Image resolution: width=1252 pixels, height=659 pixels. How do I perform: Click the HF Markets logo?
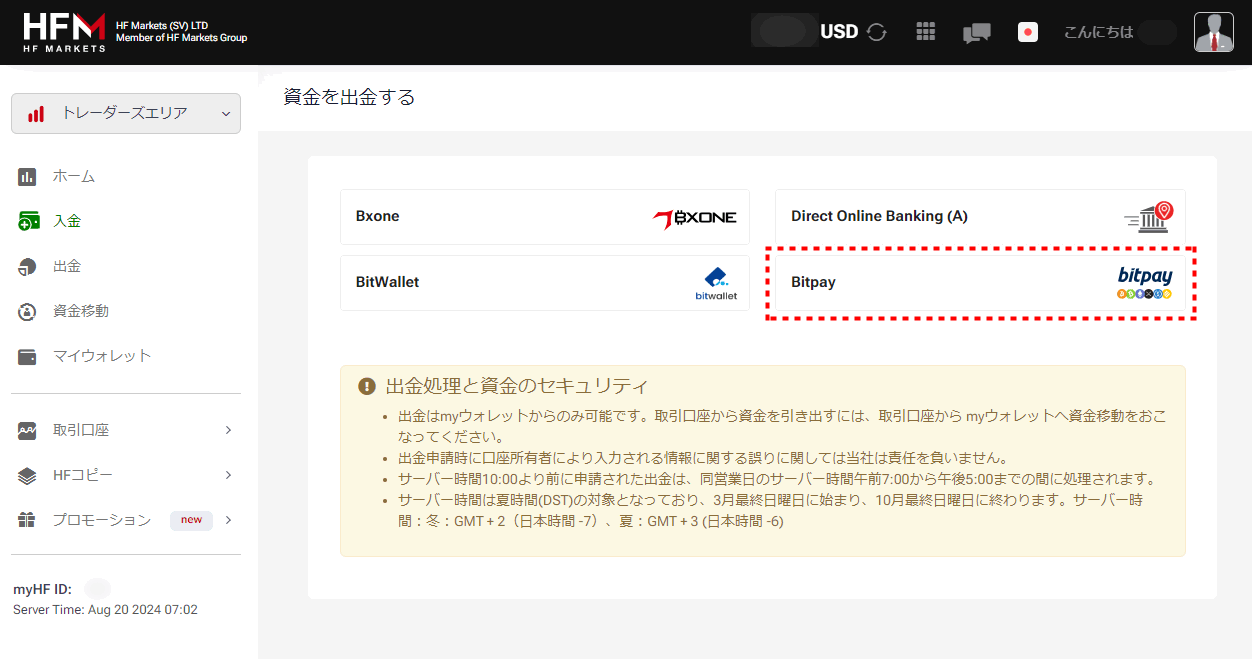click(64, 32)
